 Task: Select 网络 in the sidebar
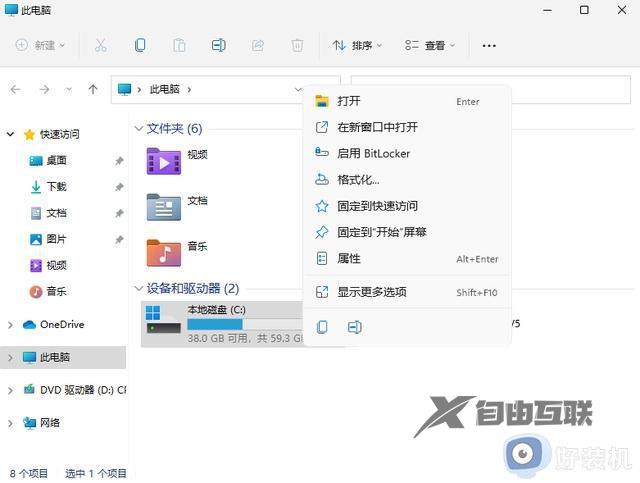pos(50,423)
